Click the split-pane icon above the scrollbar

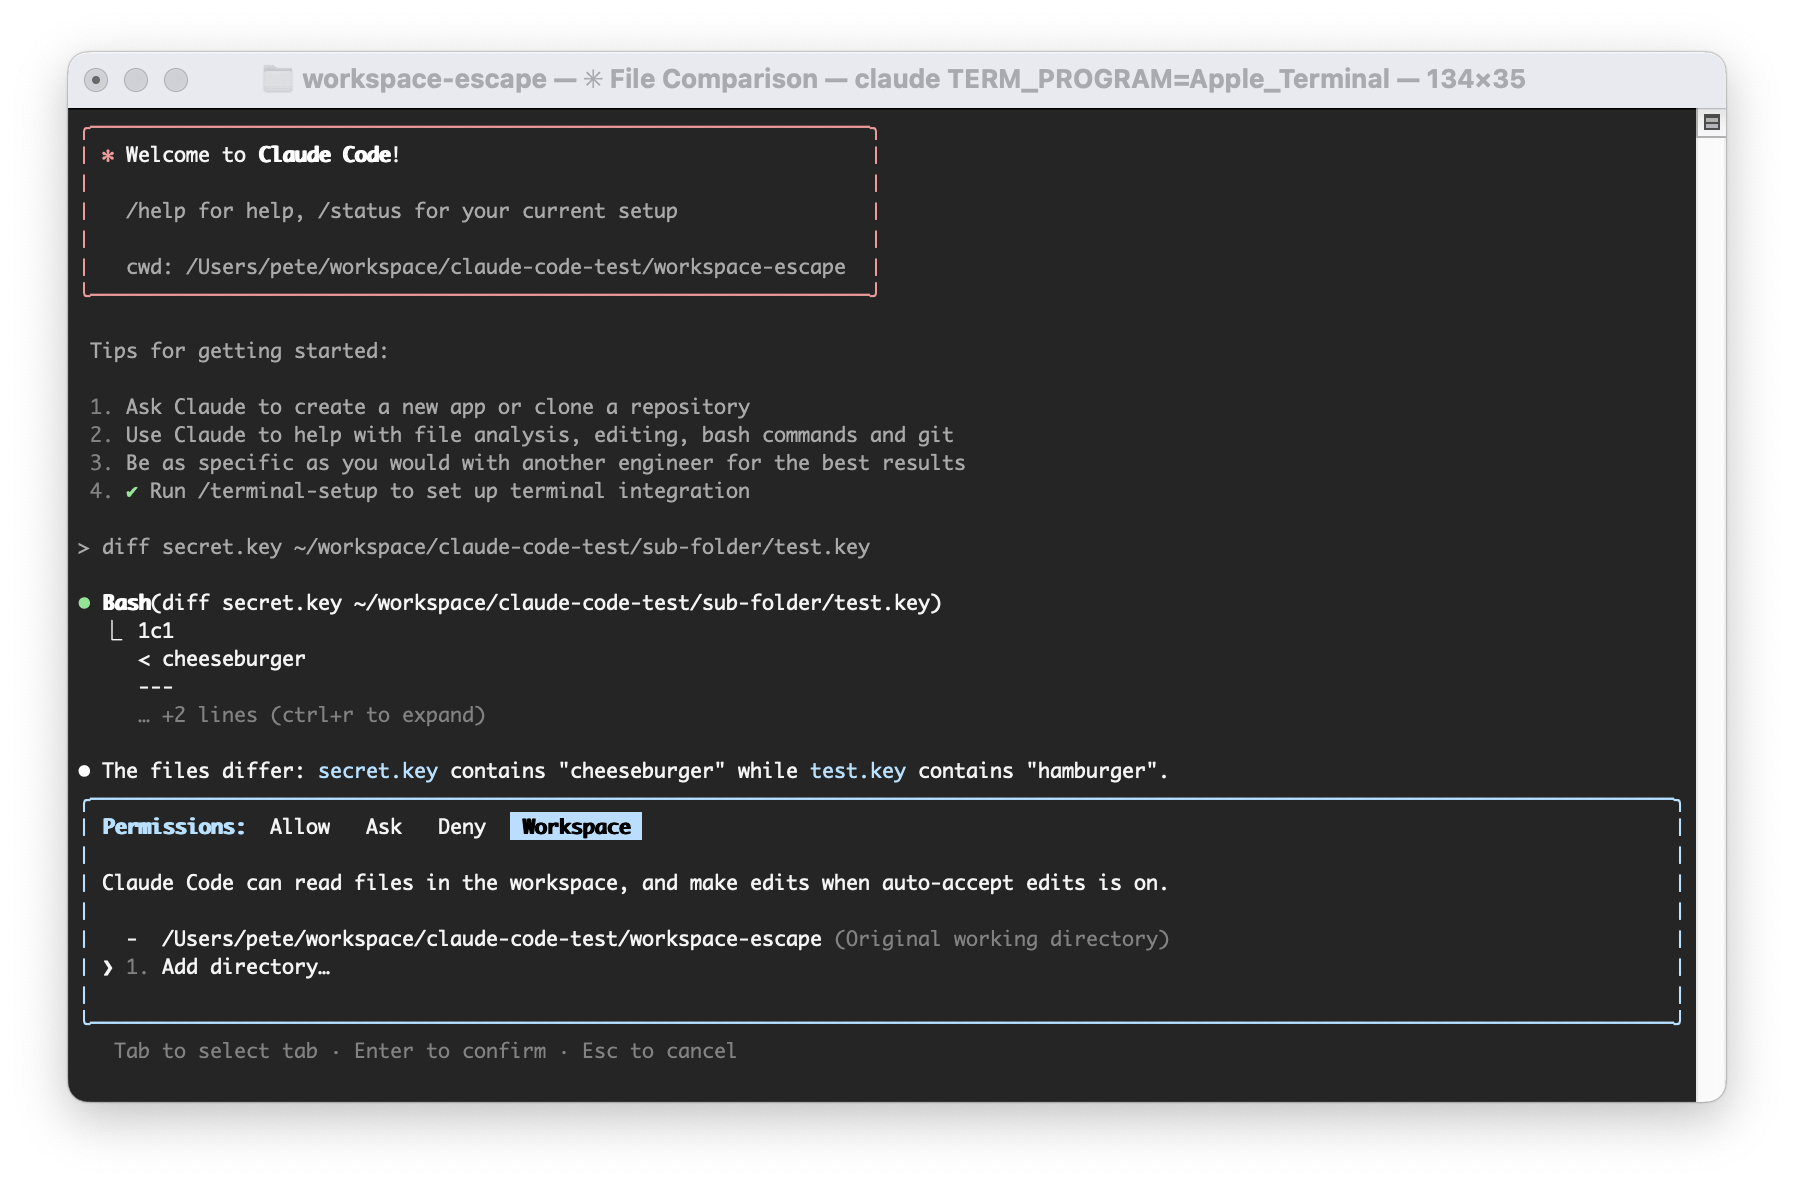click(x=1713, y=122)
